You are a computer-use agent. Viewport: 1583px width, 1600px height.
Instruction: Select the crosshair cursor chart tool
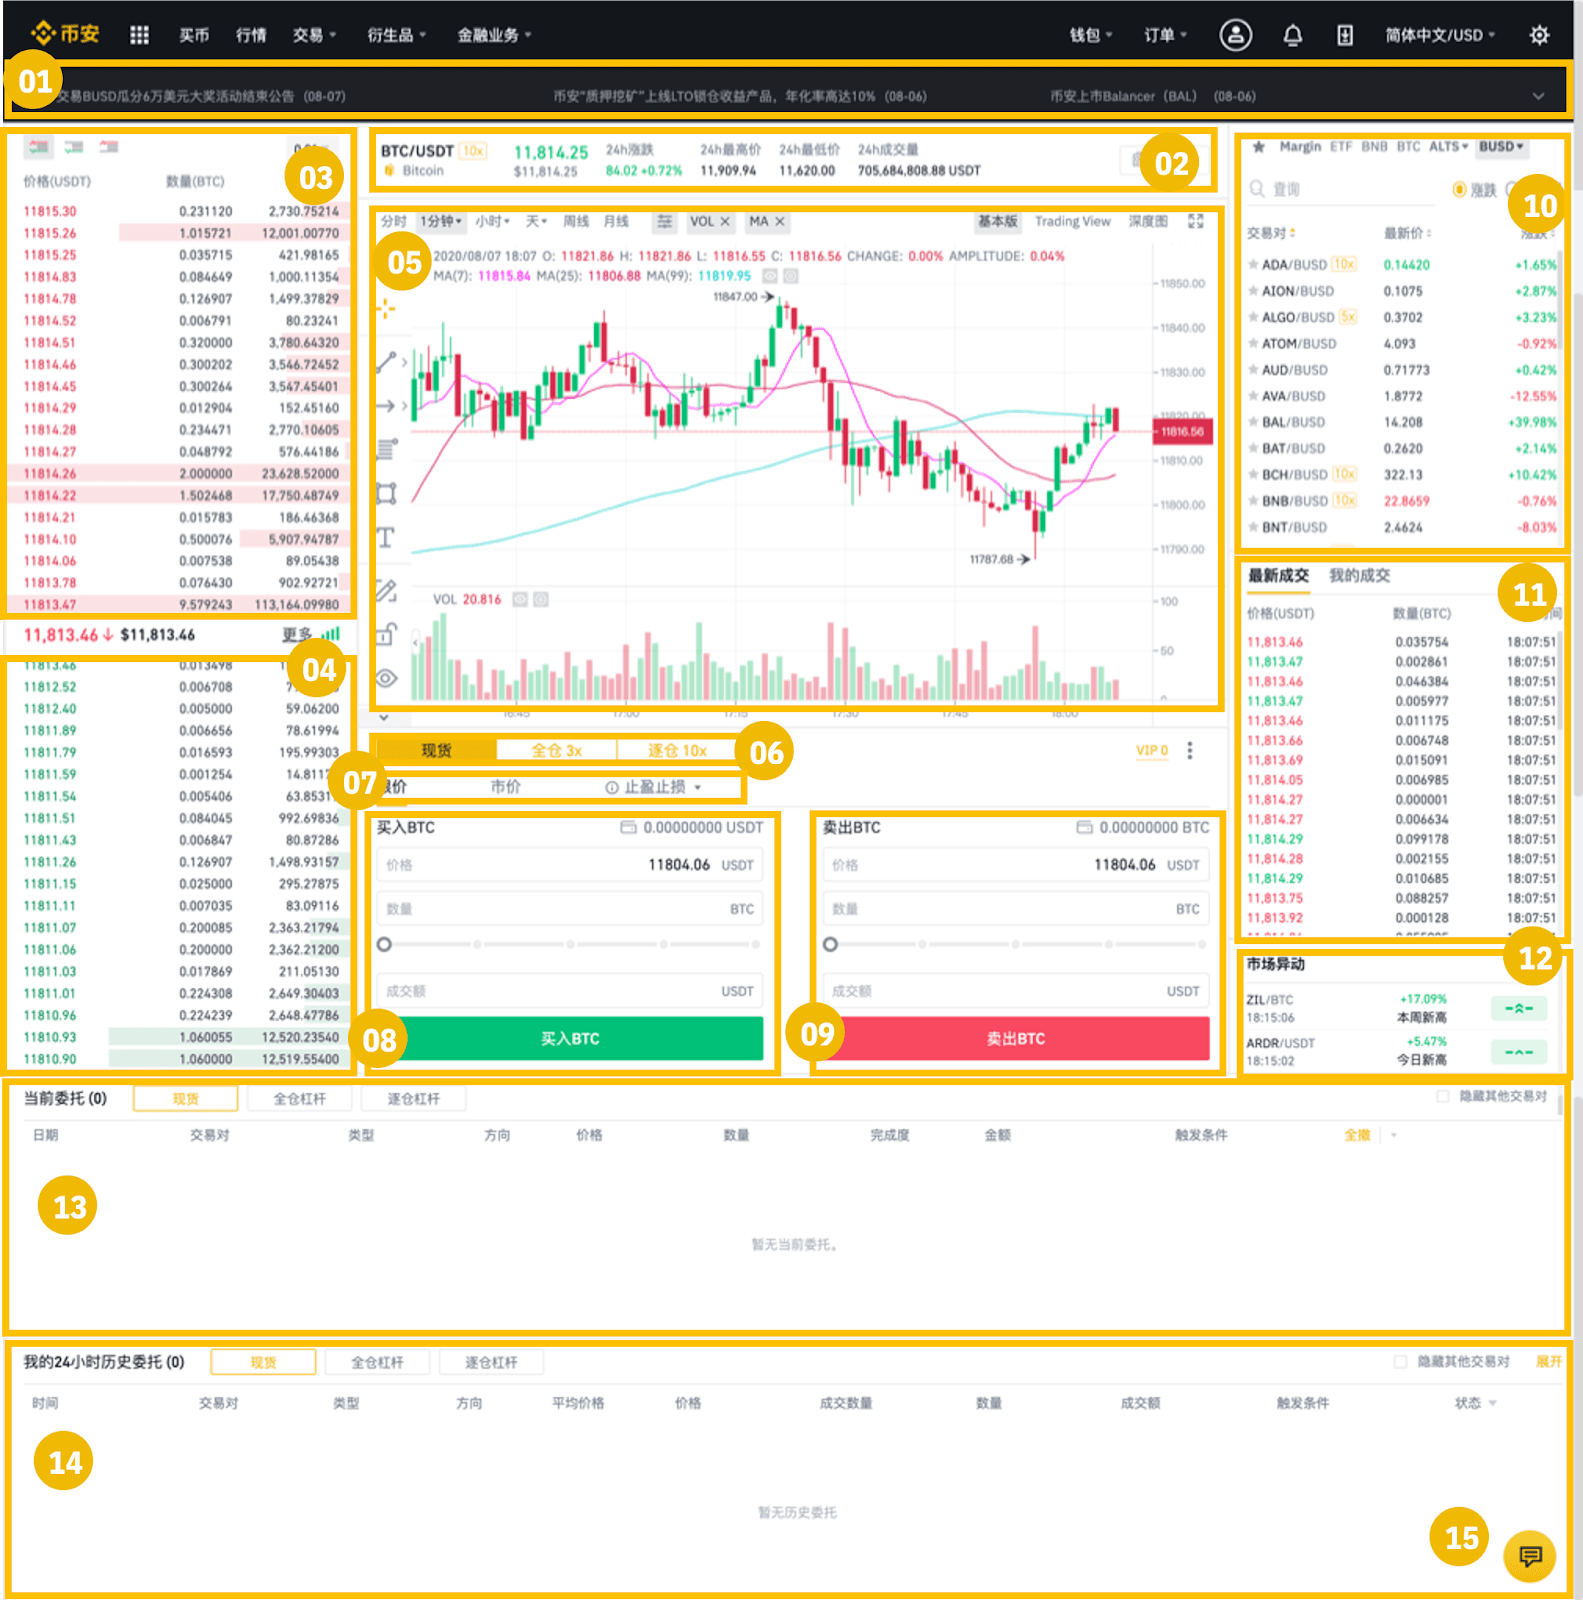pos(386,308)
